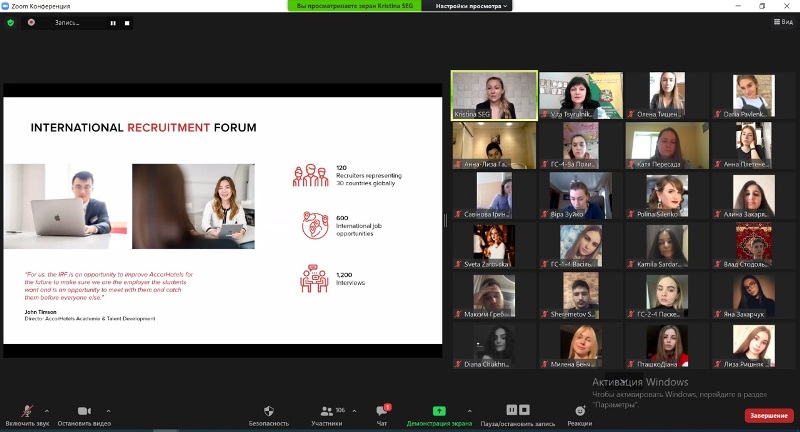Click the red unread badge on Чат
The width and height of the screenshot is (800, 432).
pos(388,407)
